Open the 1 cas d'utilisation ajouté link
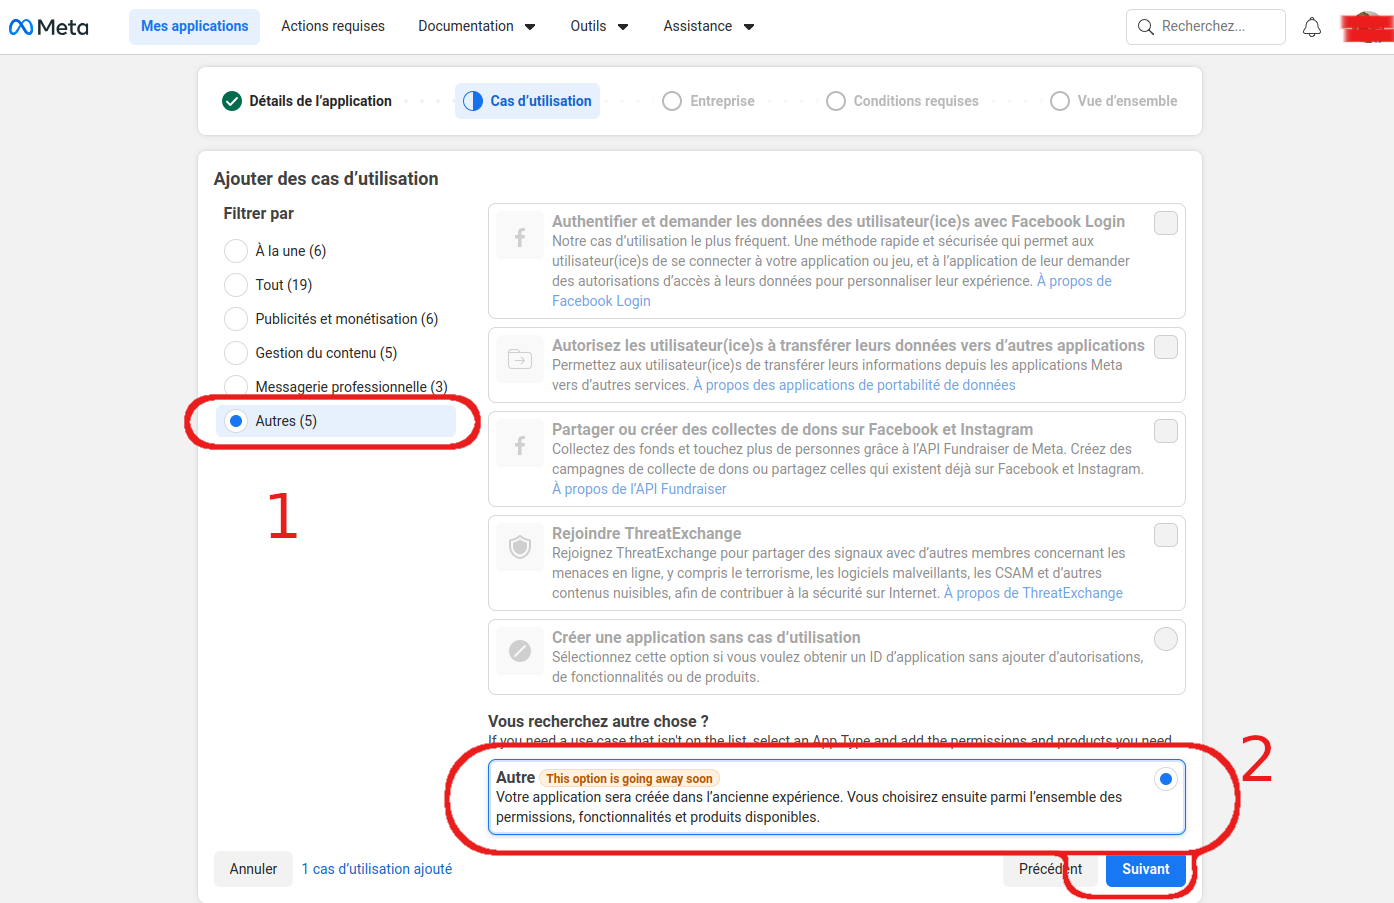 377,869
